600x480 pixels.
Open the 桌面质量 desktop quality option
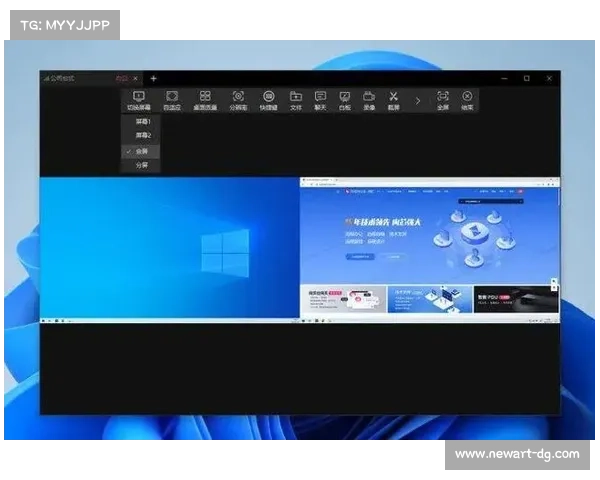click(205, 101)
